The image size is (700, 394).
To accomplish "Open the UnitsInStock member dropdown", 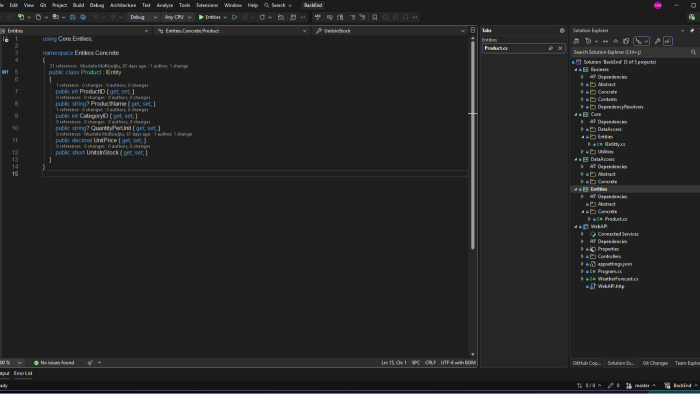I will click(x=390, y=31).
